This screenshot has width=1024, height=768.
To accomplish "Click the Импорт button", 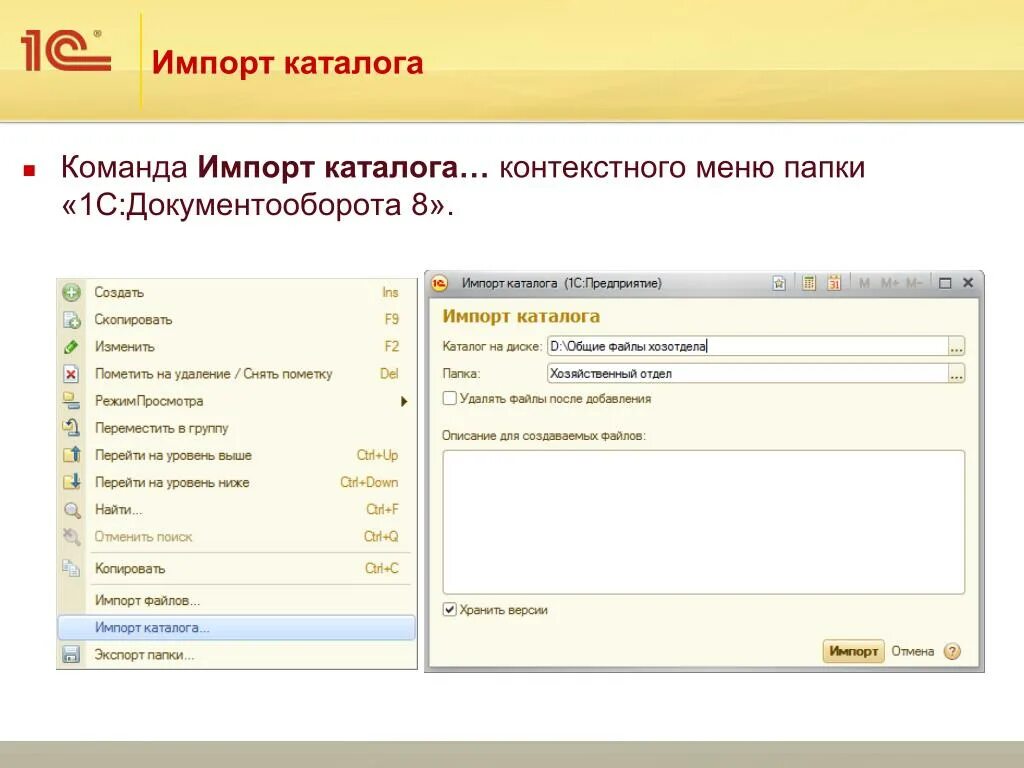I will tap(853, 651).
